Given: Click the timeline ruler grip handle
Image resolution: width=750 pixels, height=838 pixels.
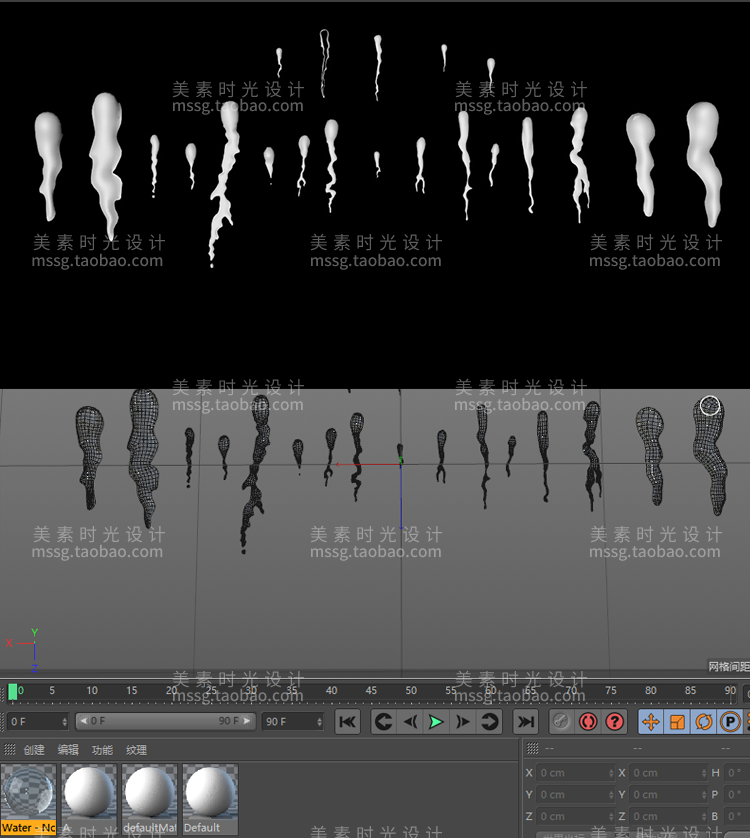Looking at the screenshot, I should [x=3, y=693].
